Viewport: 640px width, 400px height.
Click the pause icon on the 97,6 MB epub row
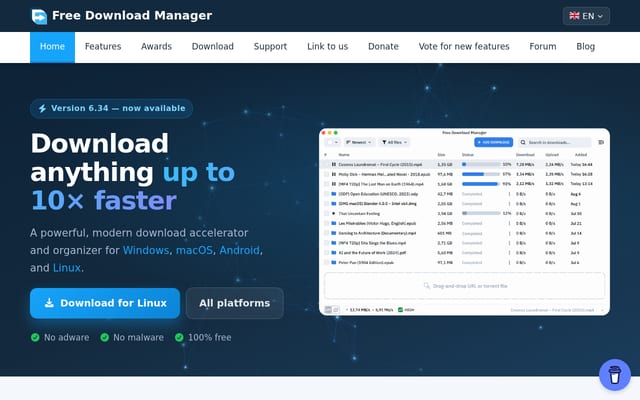[333, 174]
